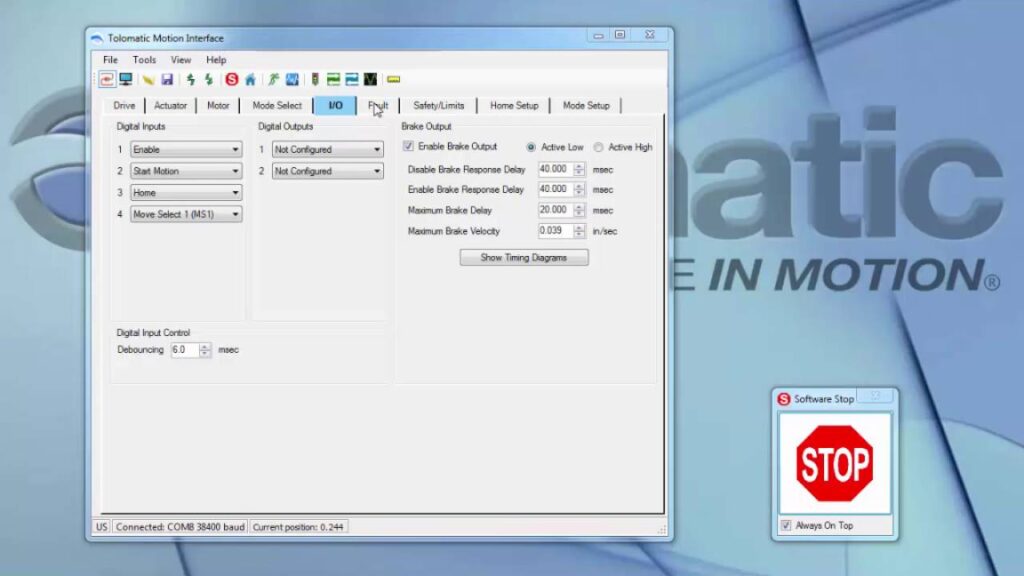Click the red Software Stop toolbar icon
The width and height of the screenshot is (1024, 576).
point(231,79)
